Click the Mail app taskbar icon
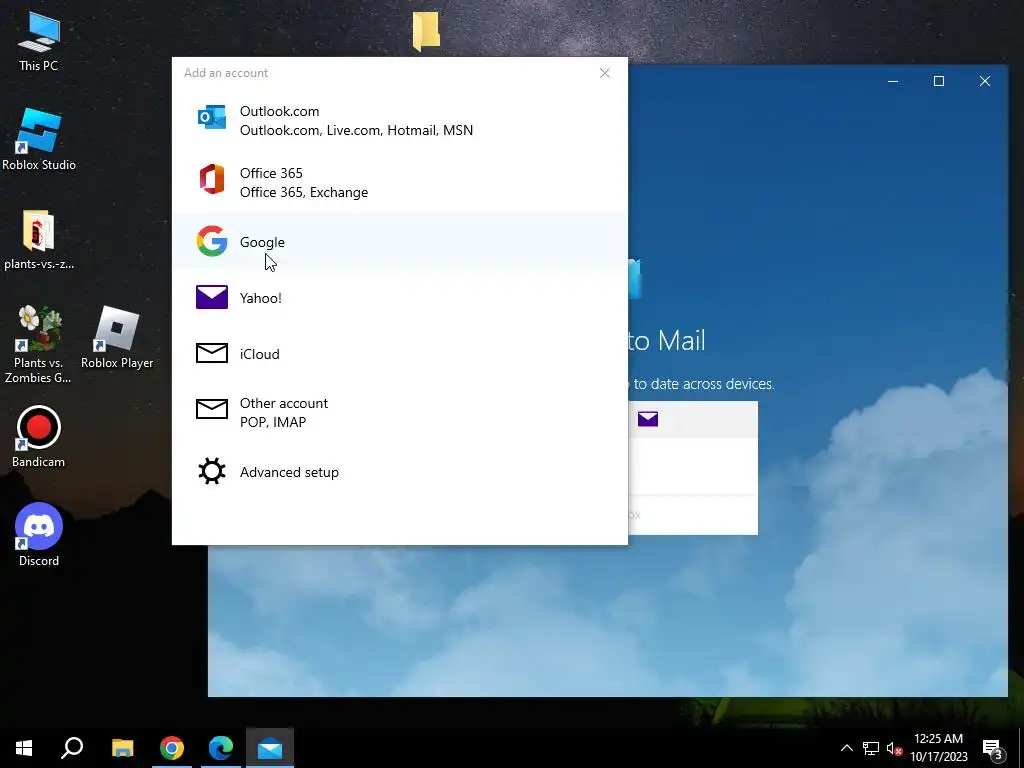This screenshot has width=1024, height=768. [270, 748]
